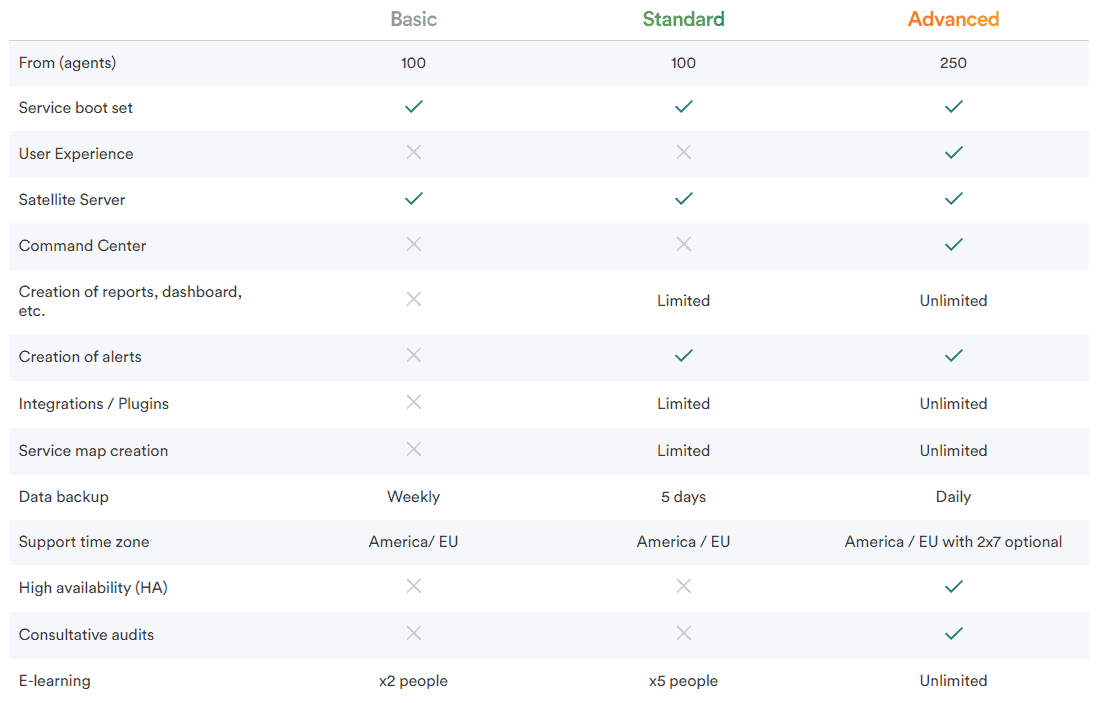Viewport: 1097px width, 703px height.
Task: Click the Advanced checkmark for User Experience
Action: point(953,152)
